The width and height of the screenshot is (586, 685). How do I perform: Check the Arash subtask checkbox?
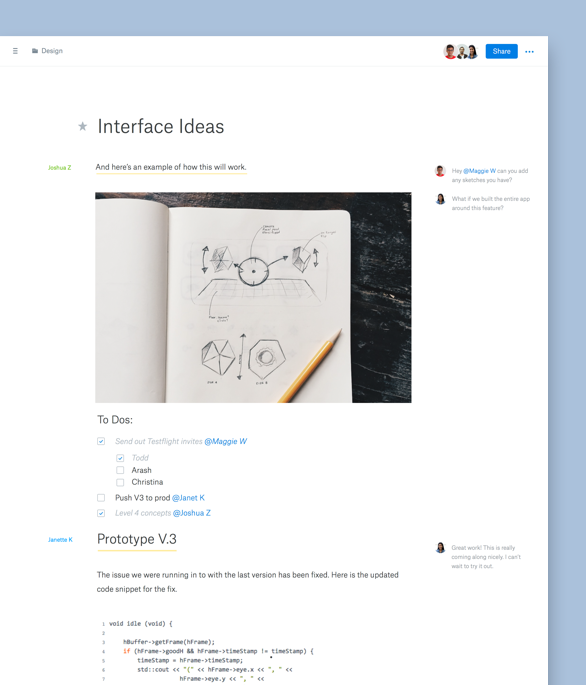tap(120, 470)
